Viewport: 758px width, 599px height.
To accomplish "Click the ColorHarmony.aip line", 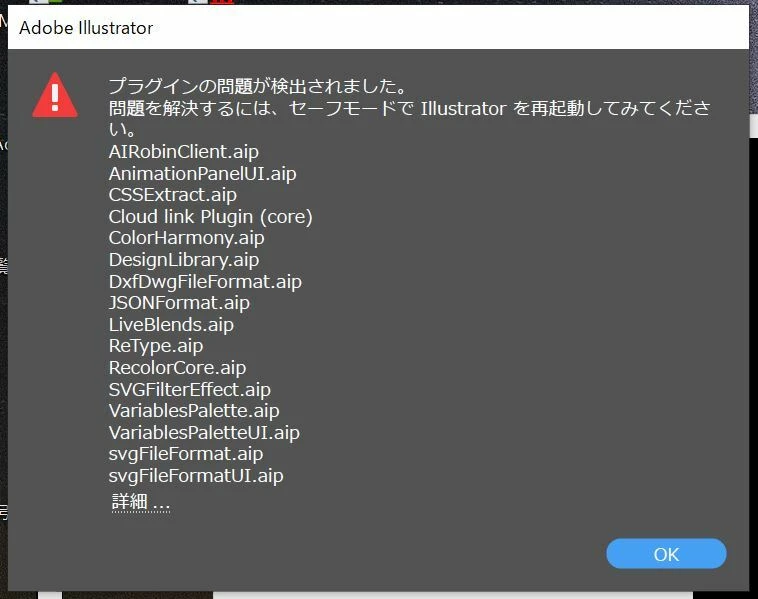I will [187, 238].
